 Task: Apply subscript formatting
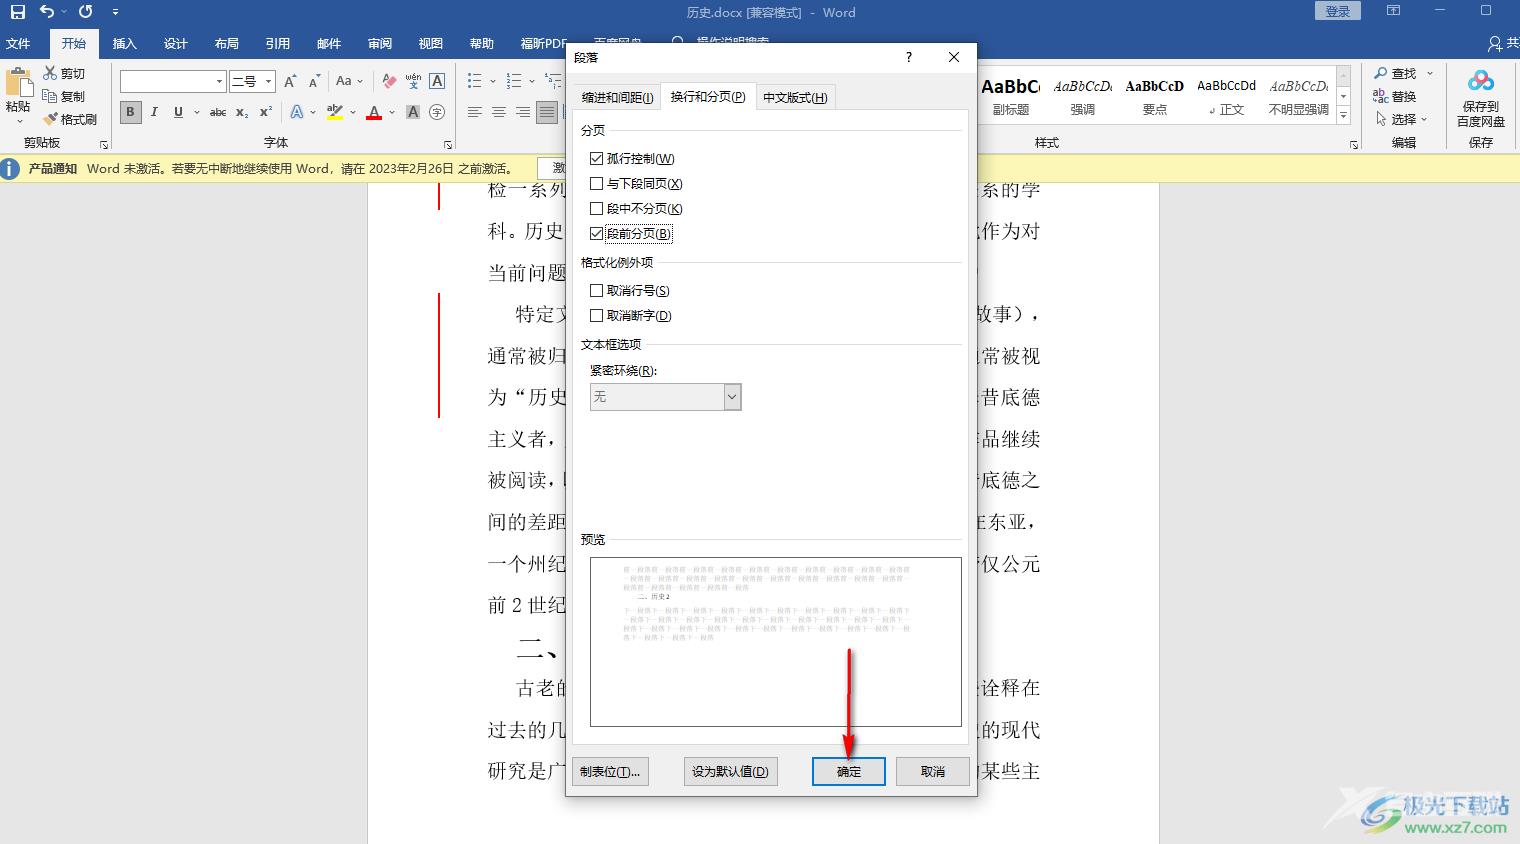tap(242, 112)
